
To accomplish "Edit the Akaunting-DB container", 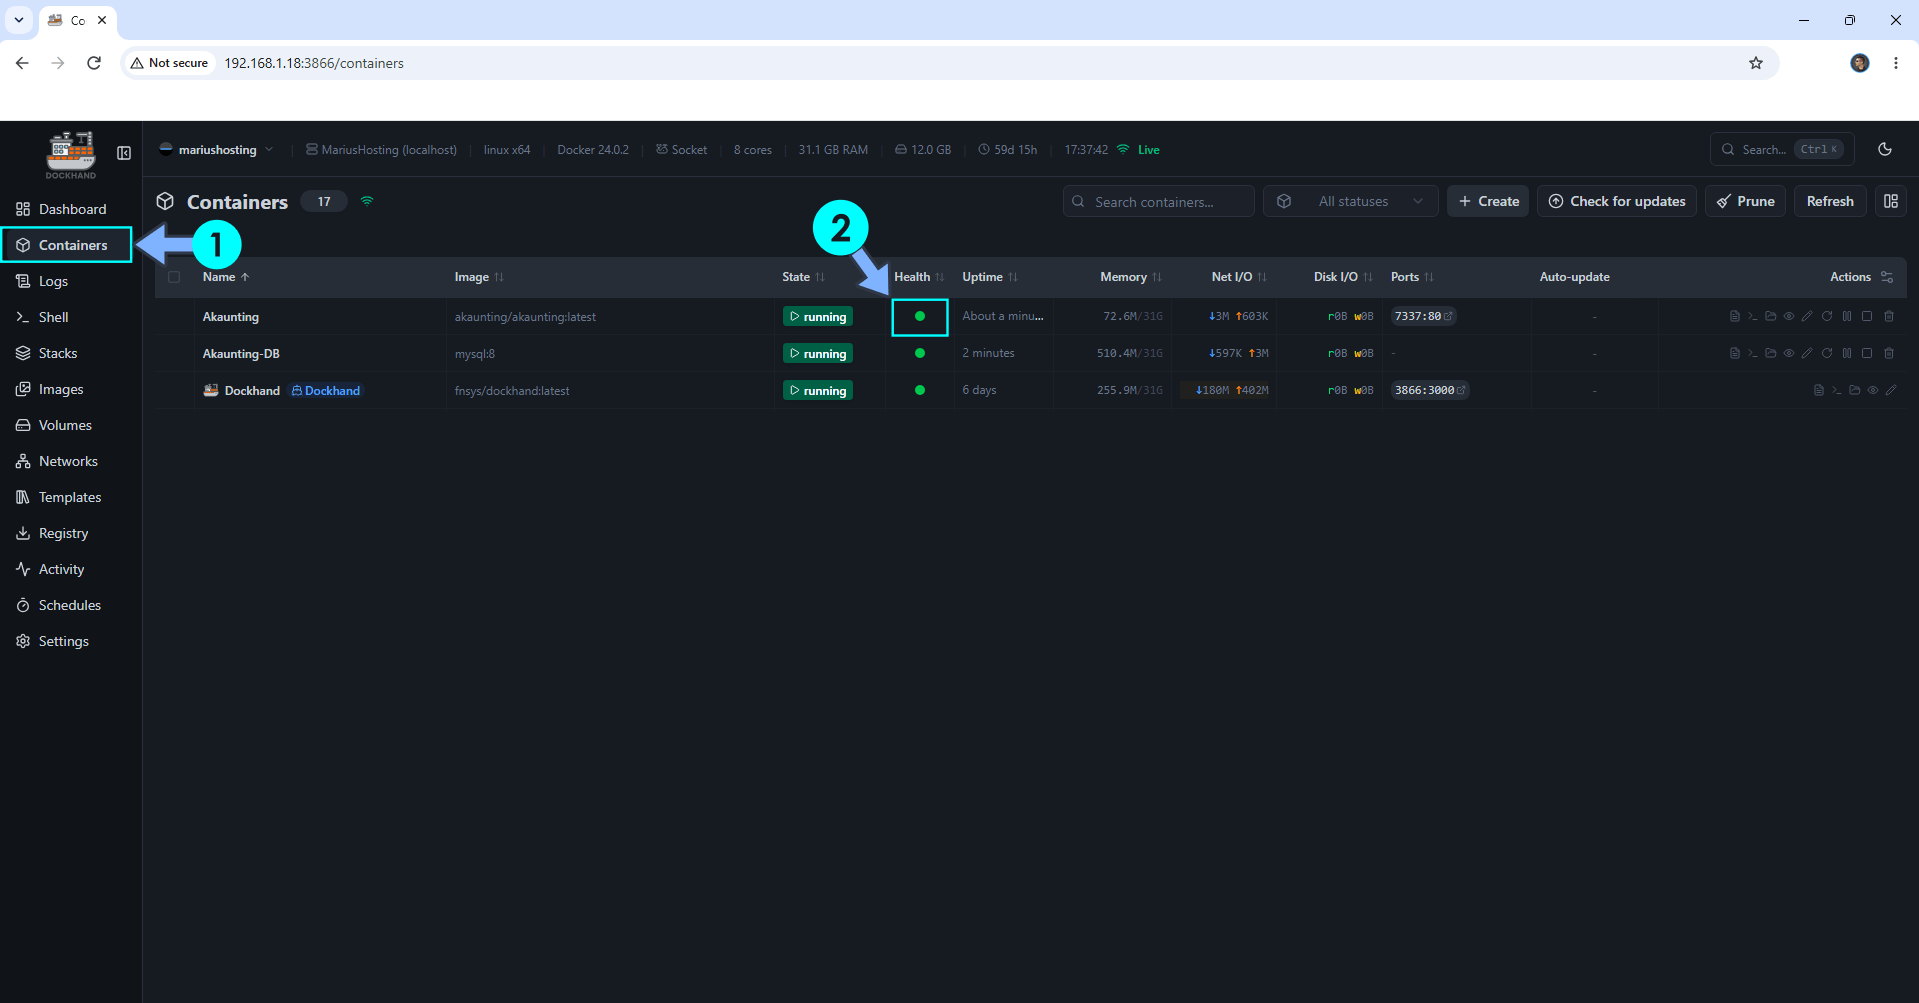I will point(1807,353).
